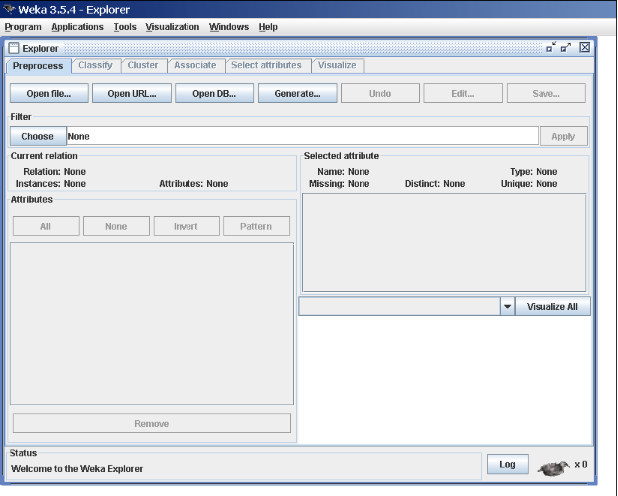Viewport: 618px width, 496px height.
Task: Select All attributes
Action: 46,226
